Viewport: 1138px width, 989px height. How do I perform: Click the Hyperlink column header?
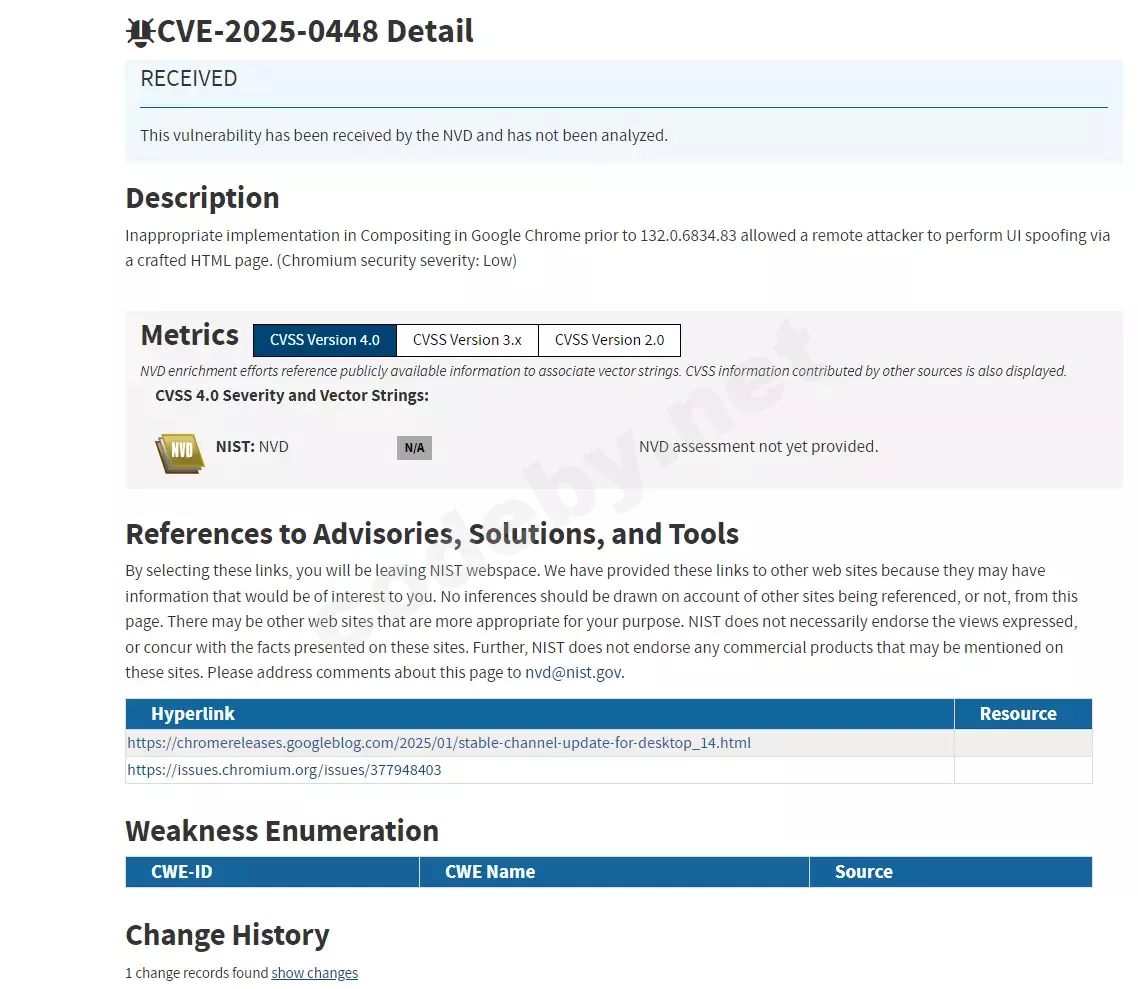coord(539,714)
